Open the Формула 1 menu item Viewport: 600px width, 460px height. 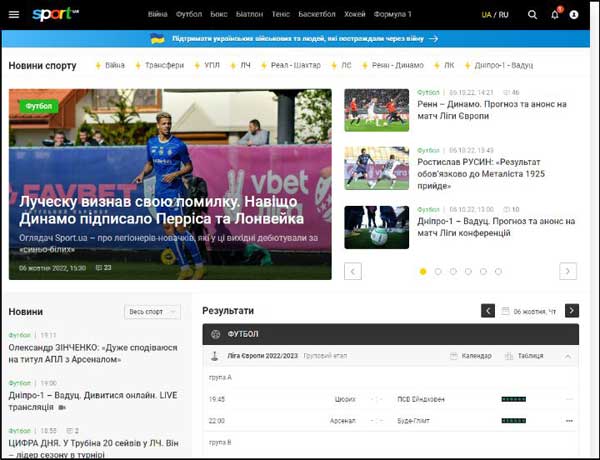pyautogui.click(x=393, y=15)
